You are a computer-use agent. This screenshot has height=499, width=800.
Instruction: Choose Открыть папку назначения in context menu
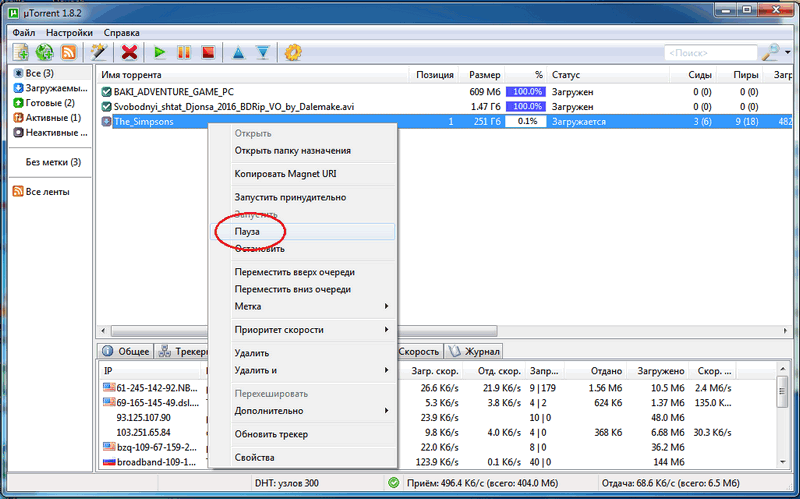click(303, 151)
